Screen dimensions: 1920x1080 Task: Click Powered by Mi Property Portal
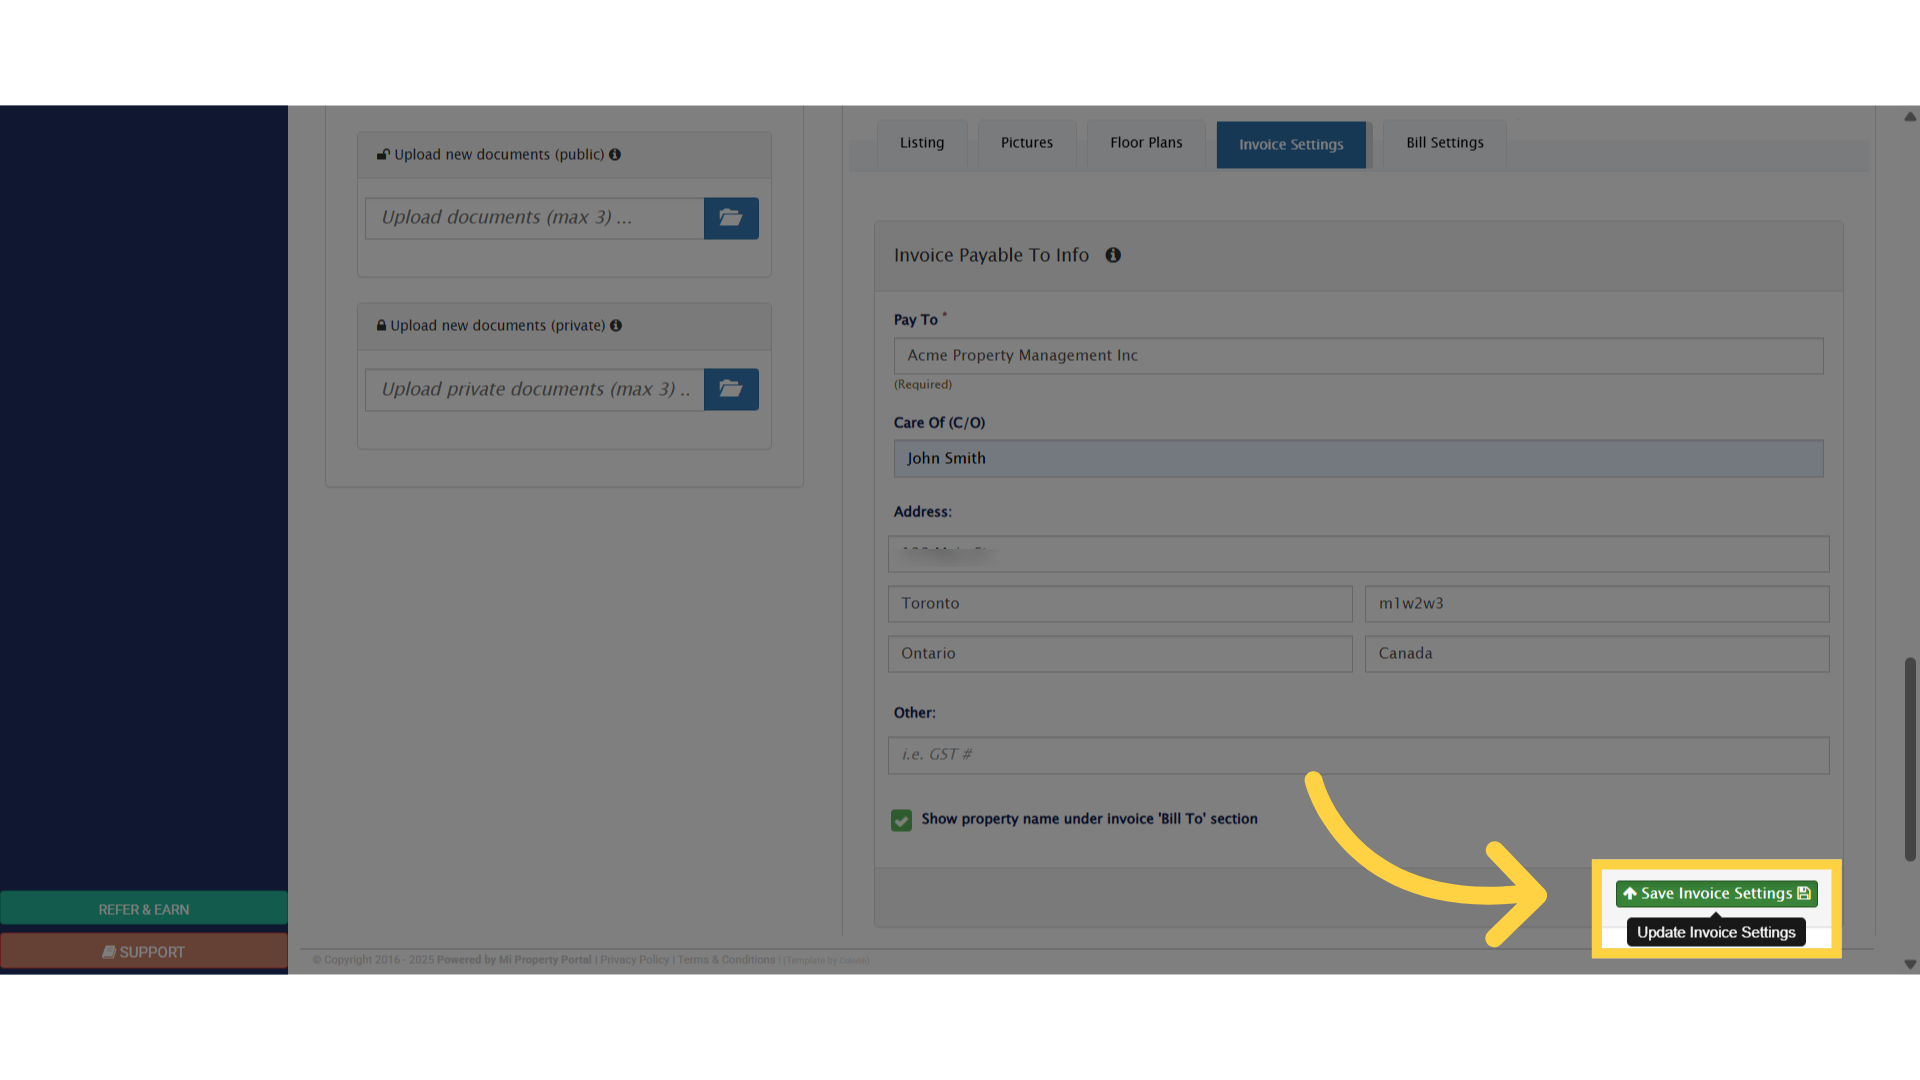[514, 959]
